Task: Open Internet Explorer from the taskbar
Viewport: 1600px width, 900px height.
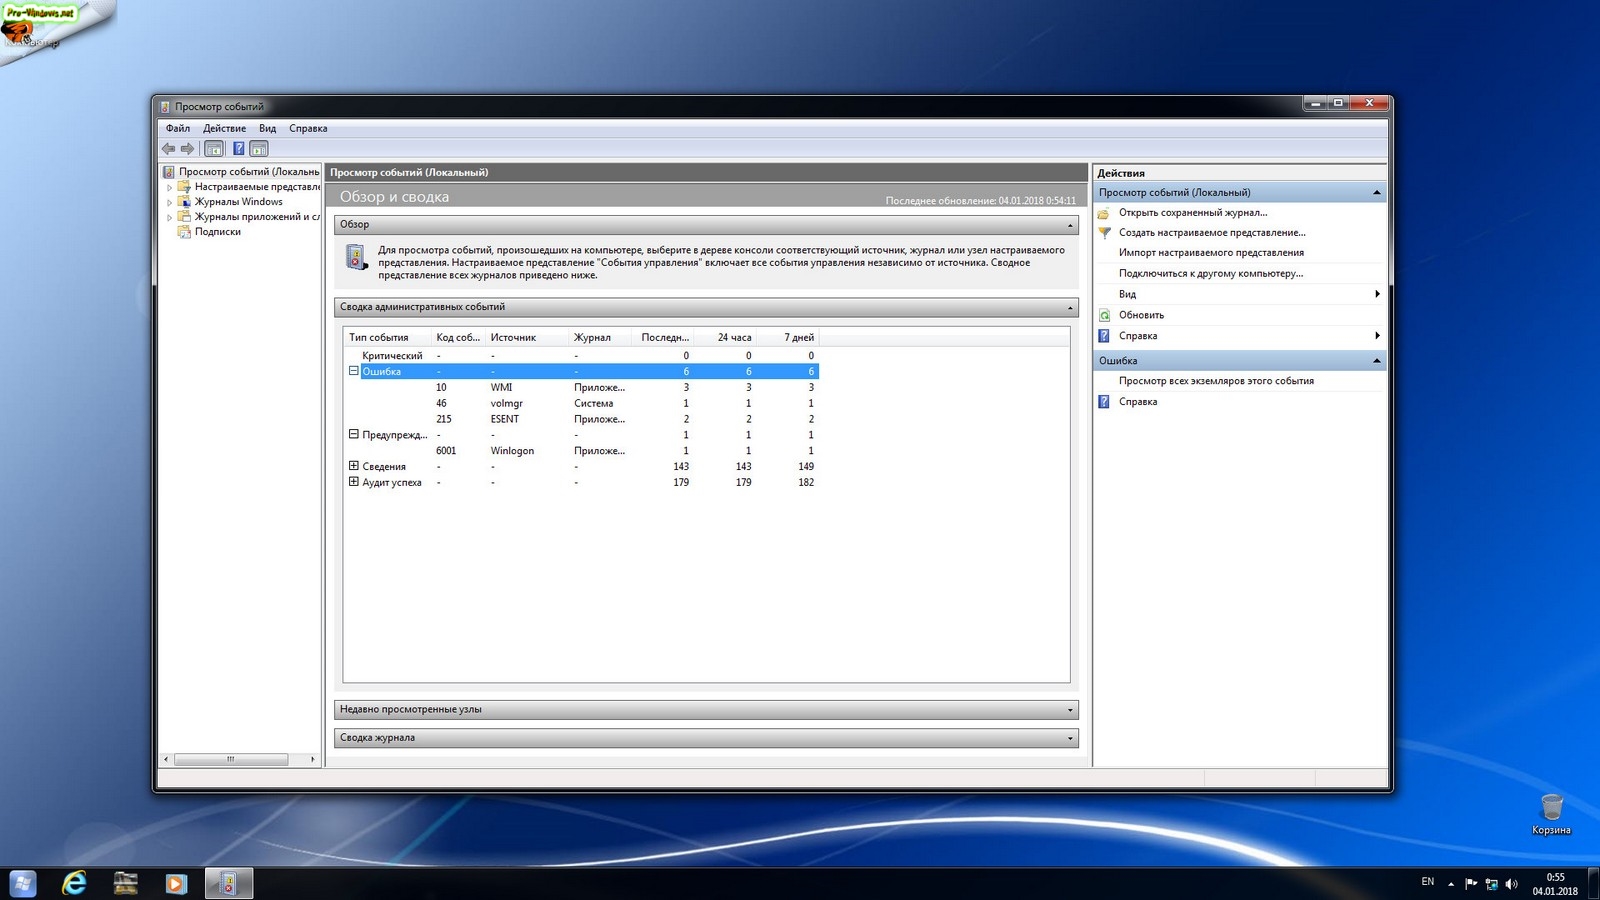Action: (x=74, y=883)
